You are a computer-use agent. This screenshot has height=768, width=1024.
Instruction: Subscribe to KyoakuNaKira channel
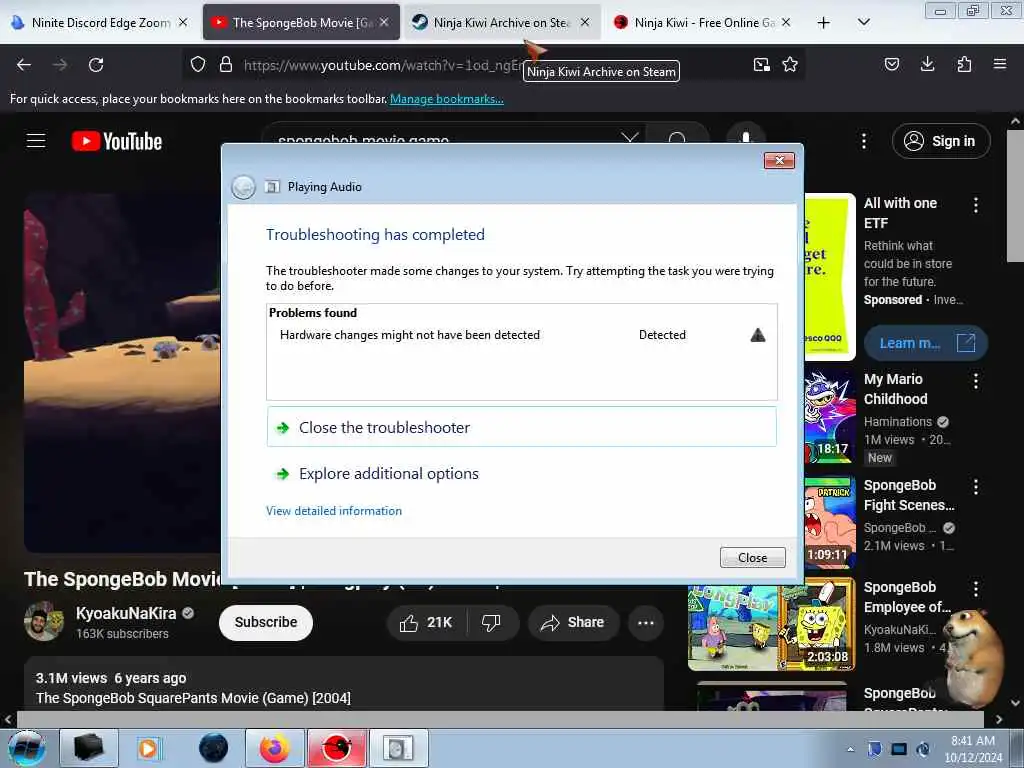pos(266,622)
